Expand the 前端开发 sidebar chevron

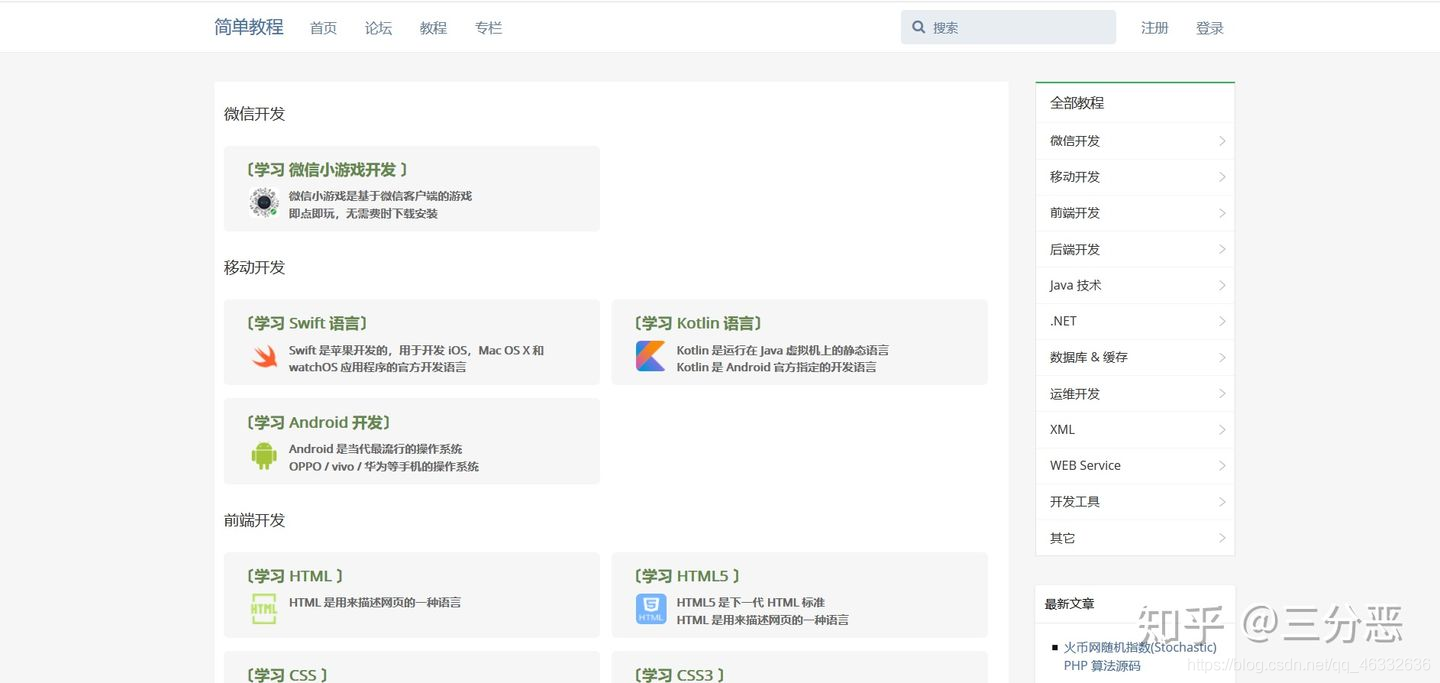pos(1222,213)
